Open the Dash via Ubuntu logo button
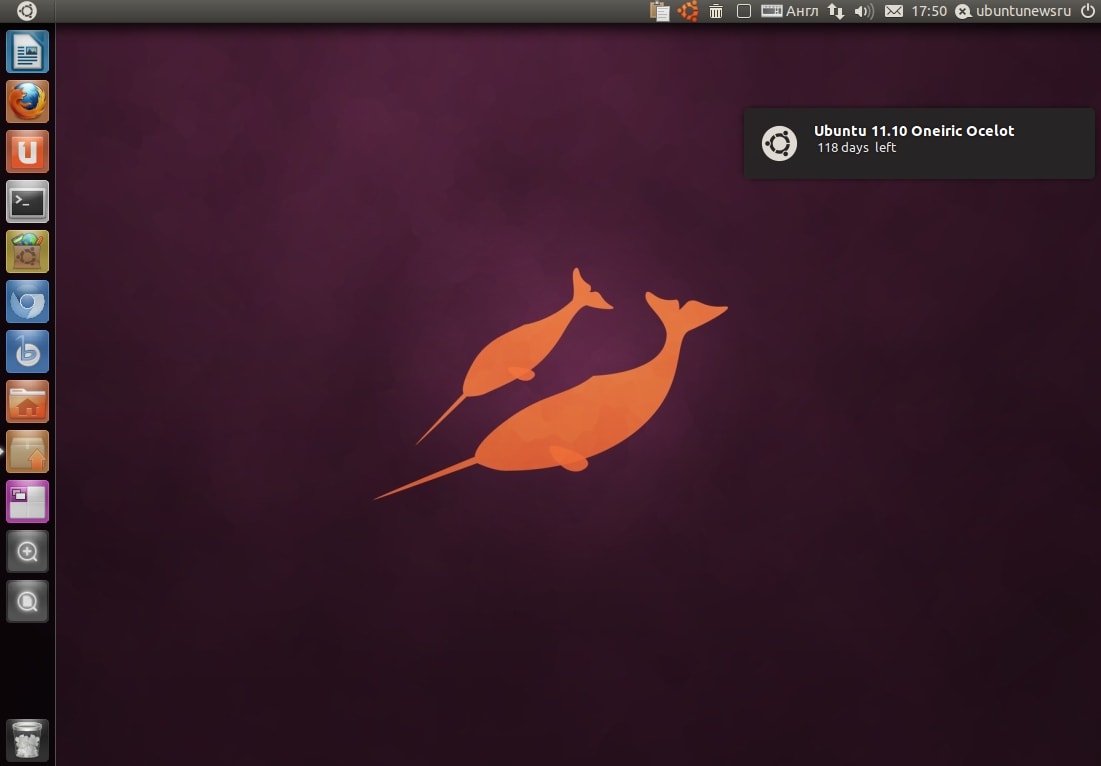The width and height of the screenshot is (1101, 766). [x=27, y=11]
